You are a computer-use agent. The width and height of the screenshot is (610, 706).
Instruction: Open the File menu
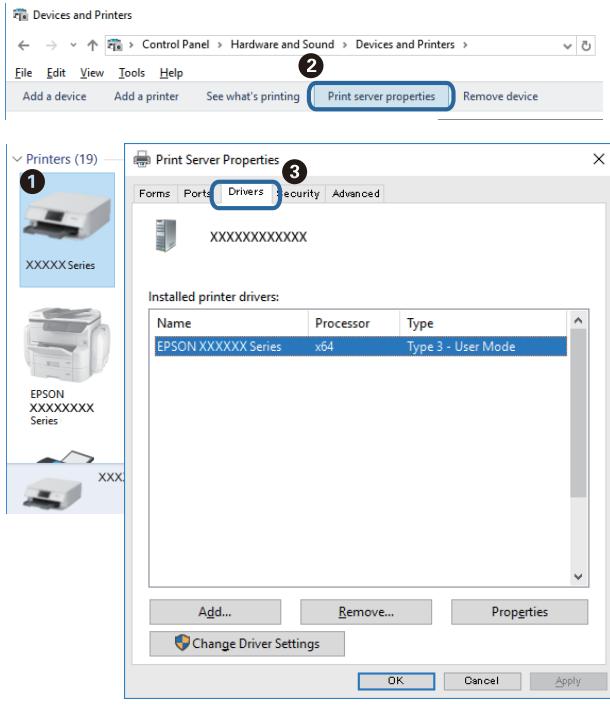23,73
